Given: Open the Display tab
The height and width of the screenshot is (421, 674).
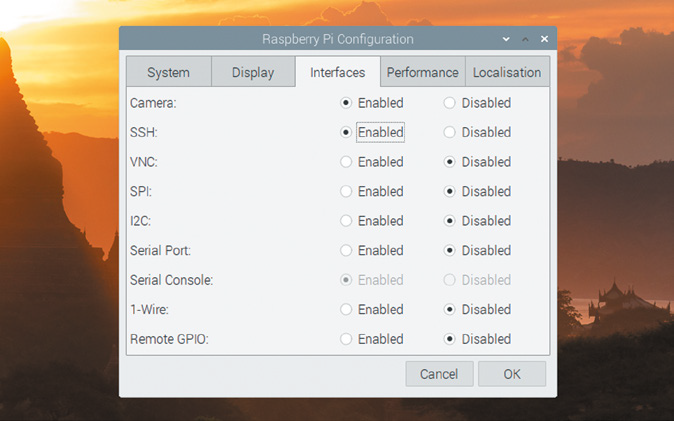Looking at the screenshot, I should click(253, 72).
